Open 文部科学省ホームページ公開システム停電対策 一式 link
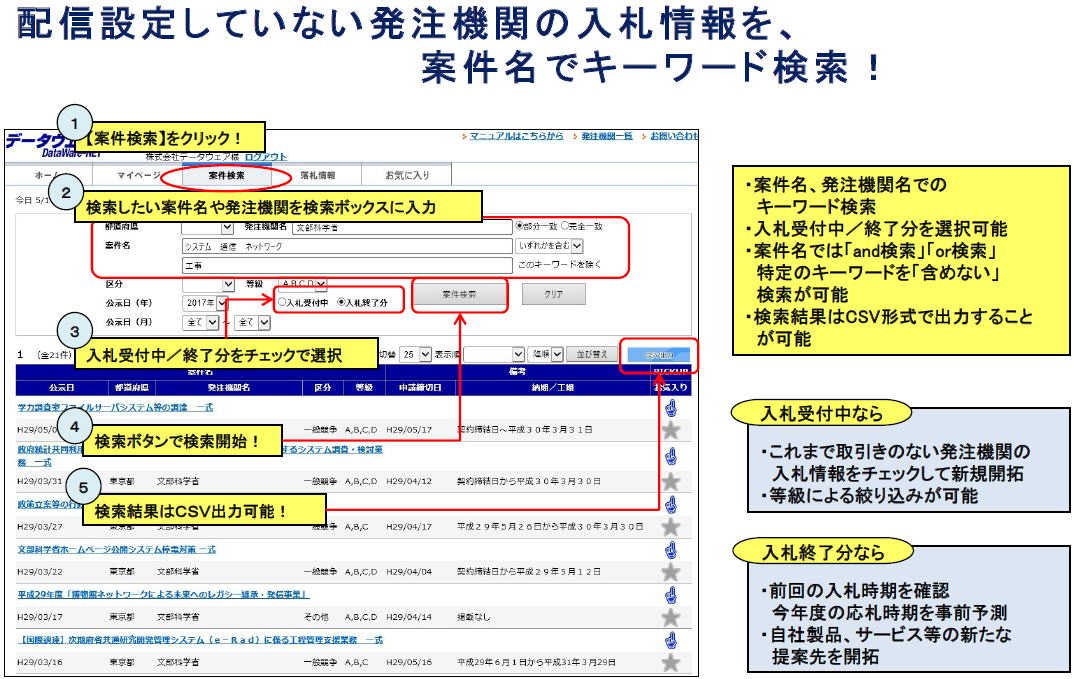The width and height of the screenshot is (1073, 679). coord(116,549)
